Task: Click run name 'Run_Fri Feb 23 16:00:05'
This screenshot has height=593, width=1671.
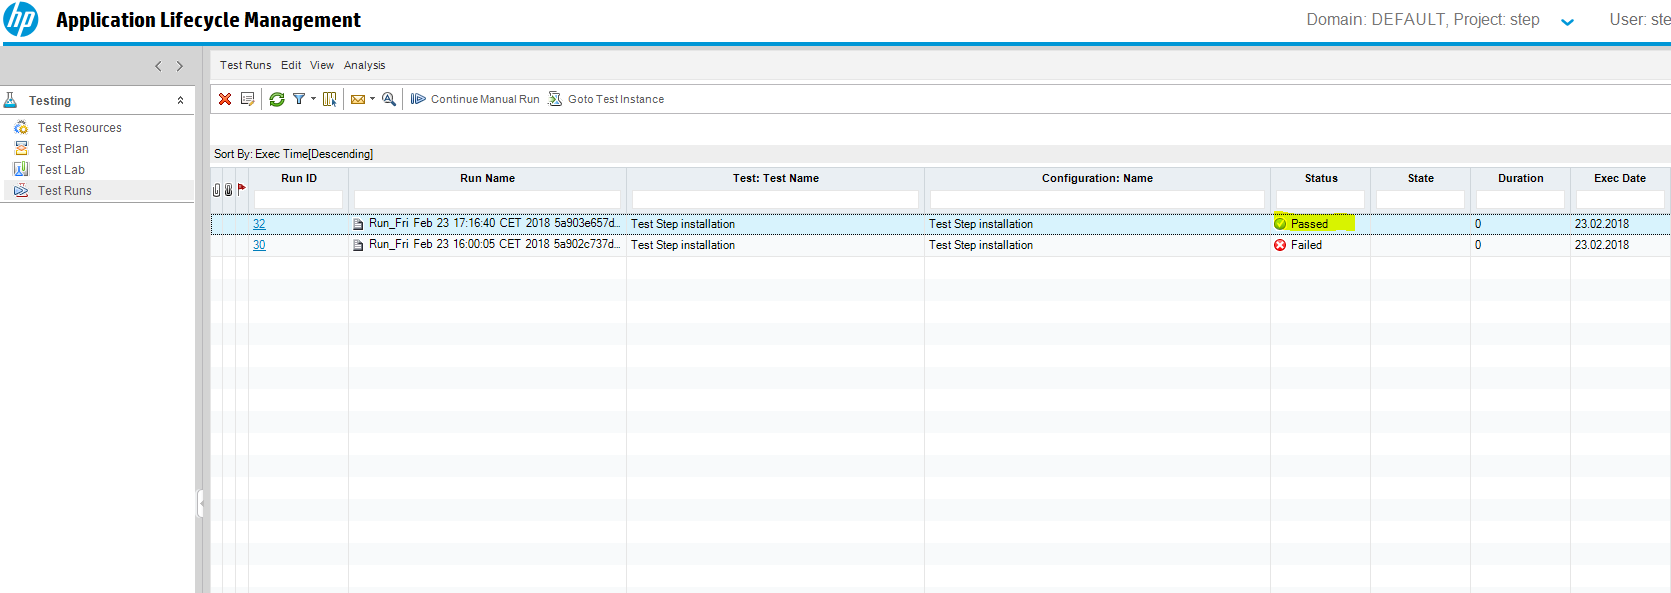Action: point(494,244)
